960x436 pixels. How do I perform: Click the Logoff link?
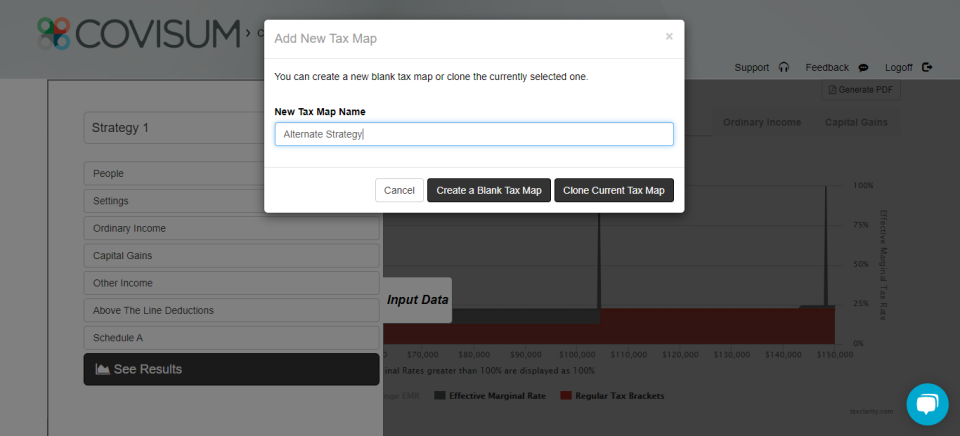(899, 67)
